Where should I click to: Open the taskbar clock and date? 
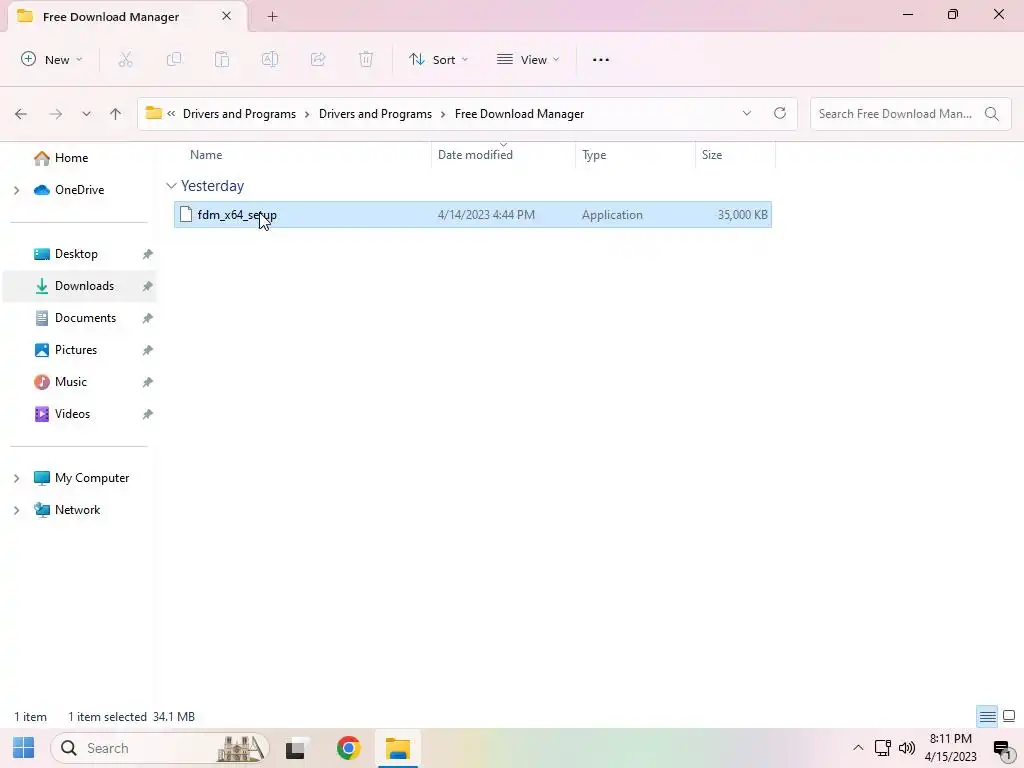click(950, 748)
